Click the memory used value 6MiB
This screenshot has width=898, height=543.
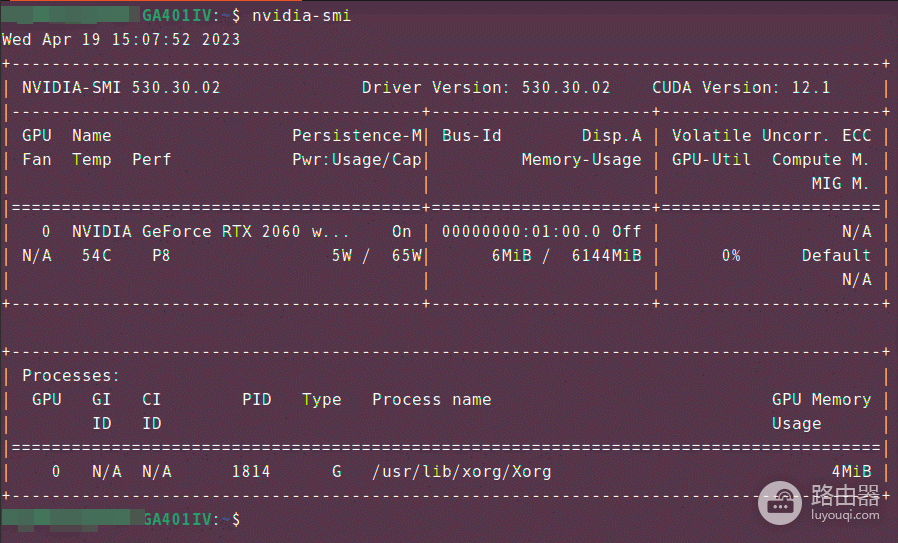[511, 256]
